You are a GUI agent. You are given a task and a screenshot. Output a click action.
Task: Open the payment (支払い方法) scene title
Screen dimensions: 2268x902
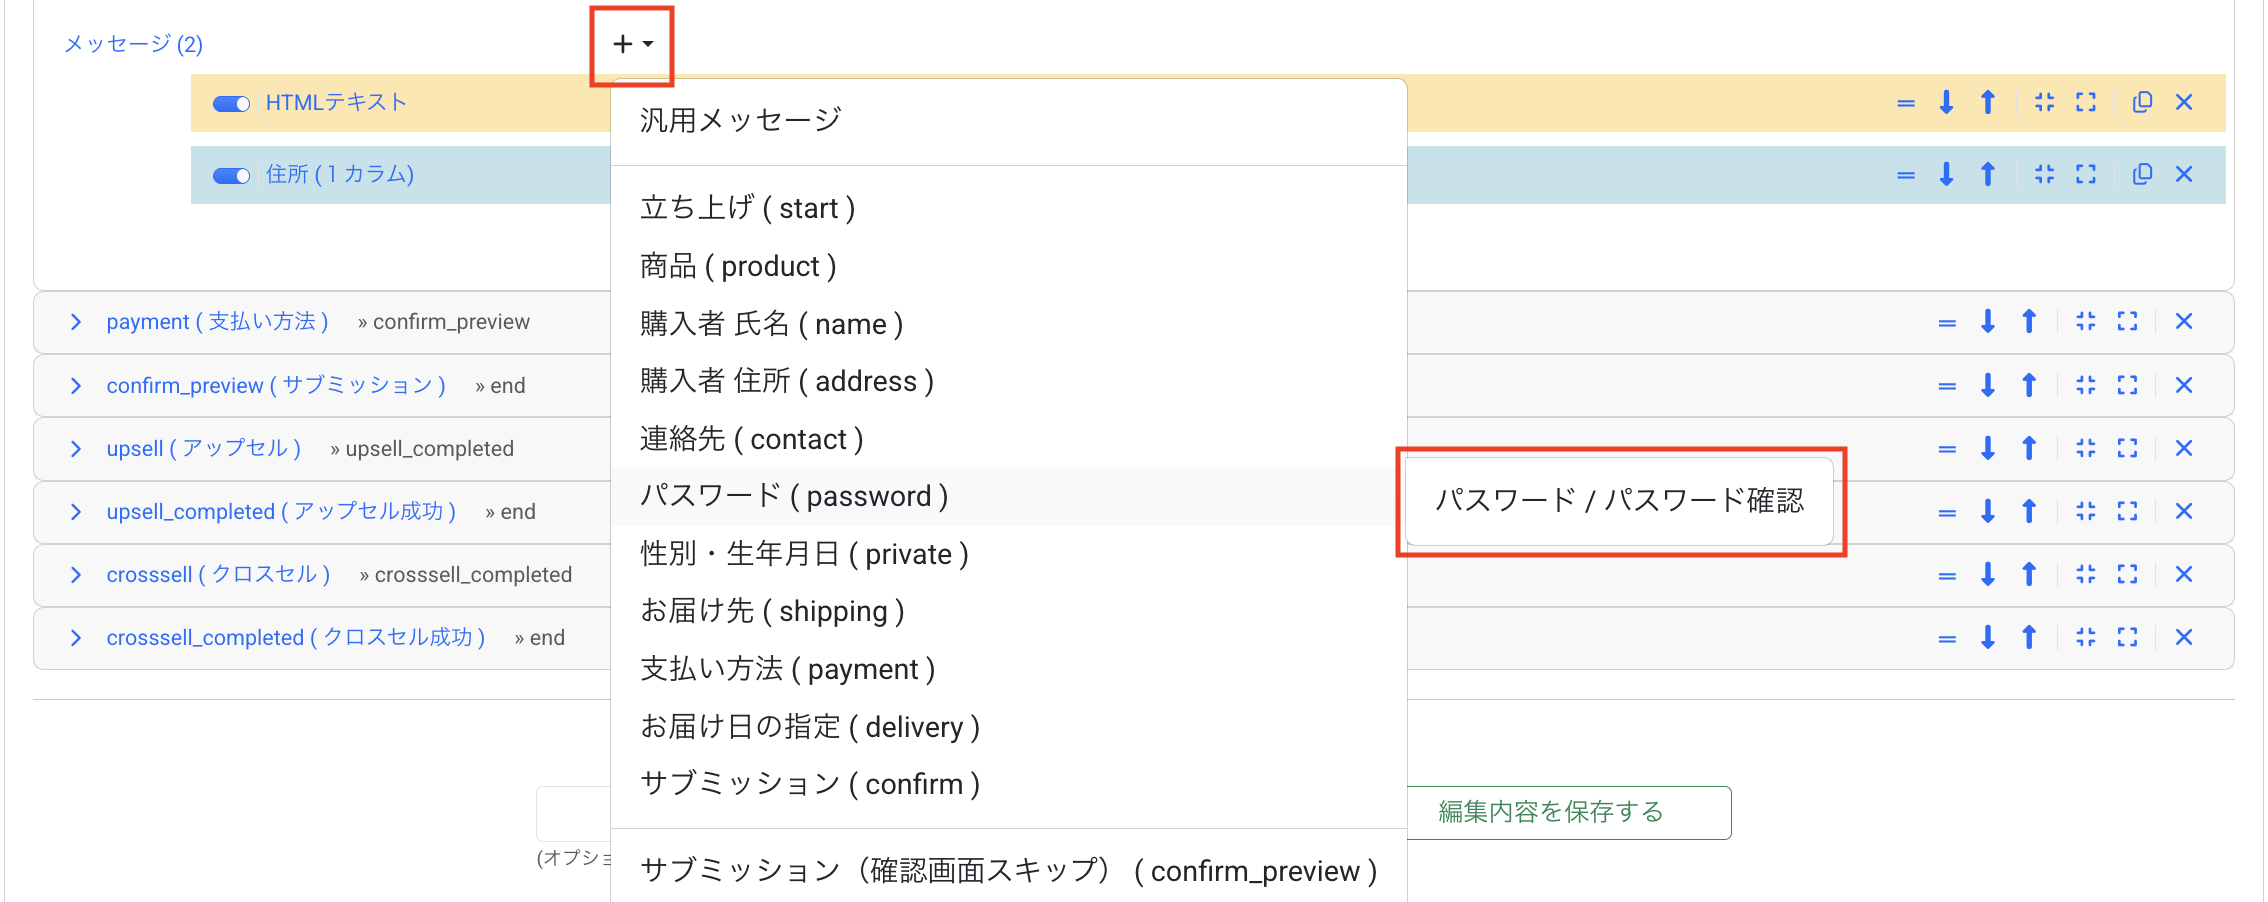coord(218,322)
